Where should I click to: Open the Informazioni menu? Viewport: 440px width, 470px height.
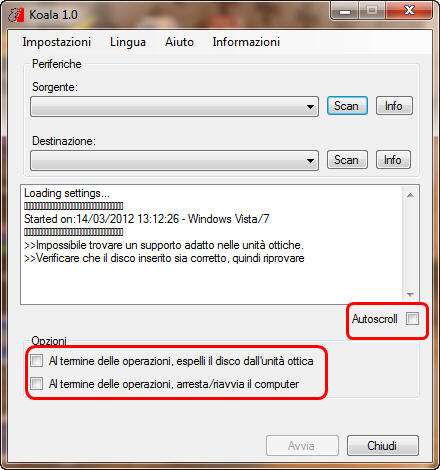pyautogui.click(x=246, y=42)
